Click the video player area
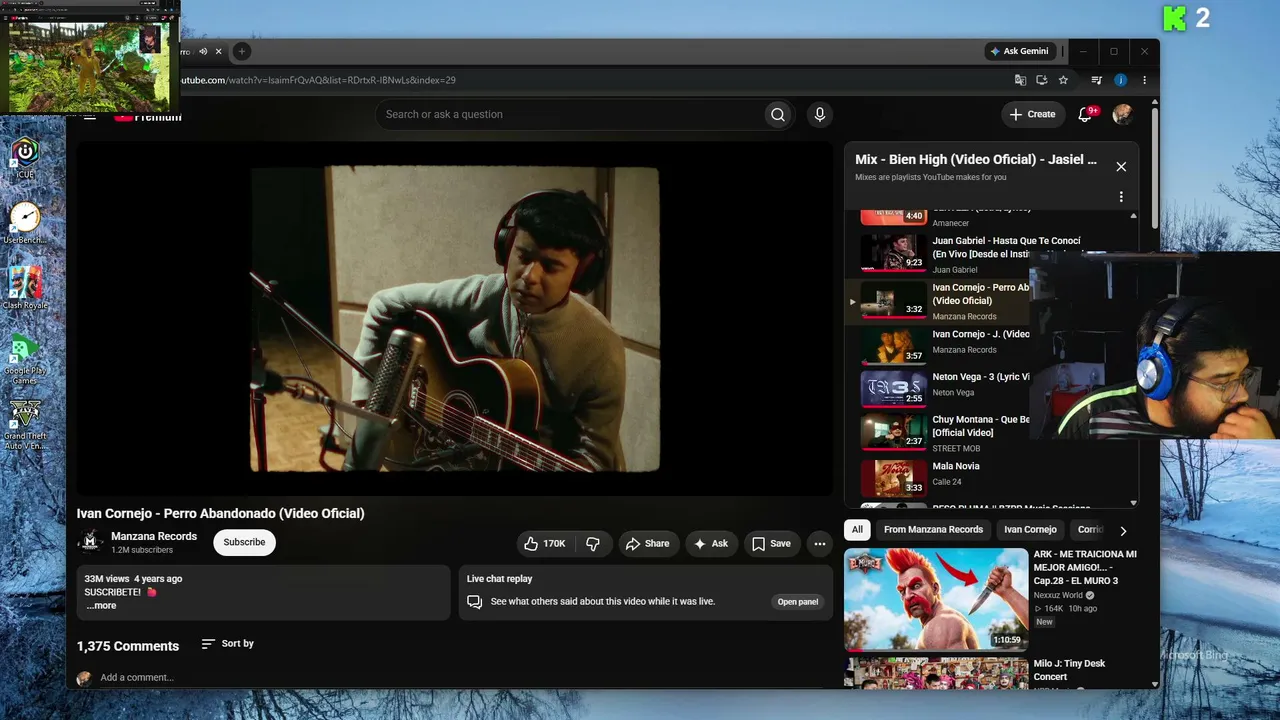The image size is (1280, 720). [455, 319]
